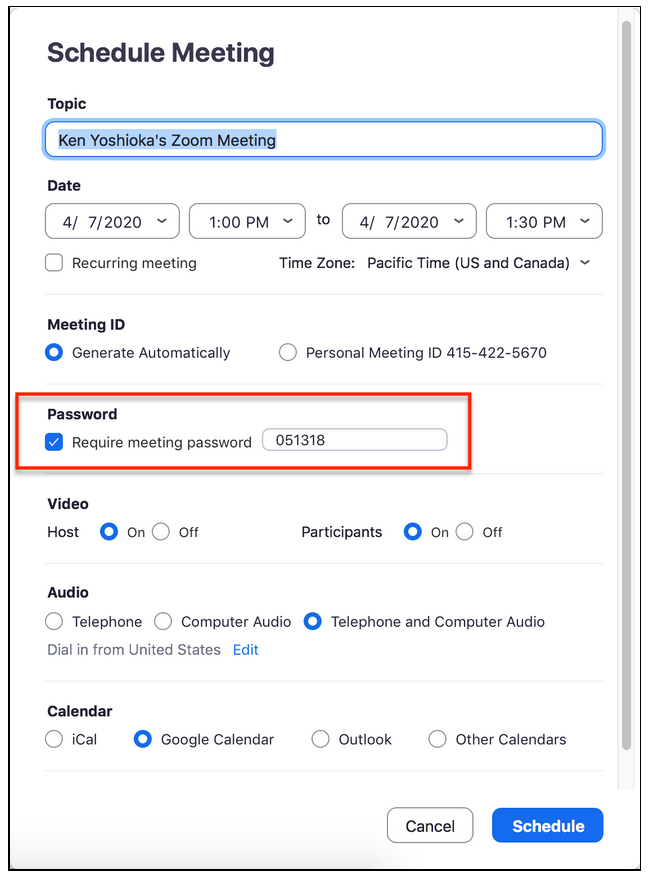
Task: Open the end date dropdown
Action: pyautogui.click(x=408, y=222)
